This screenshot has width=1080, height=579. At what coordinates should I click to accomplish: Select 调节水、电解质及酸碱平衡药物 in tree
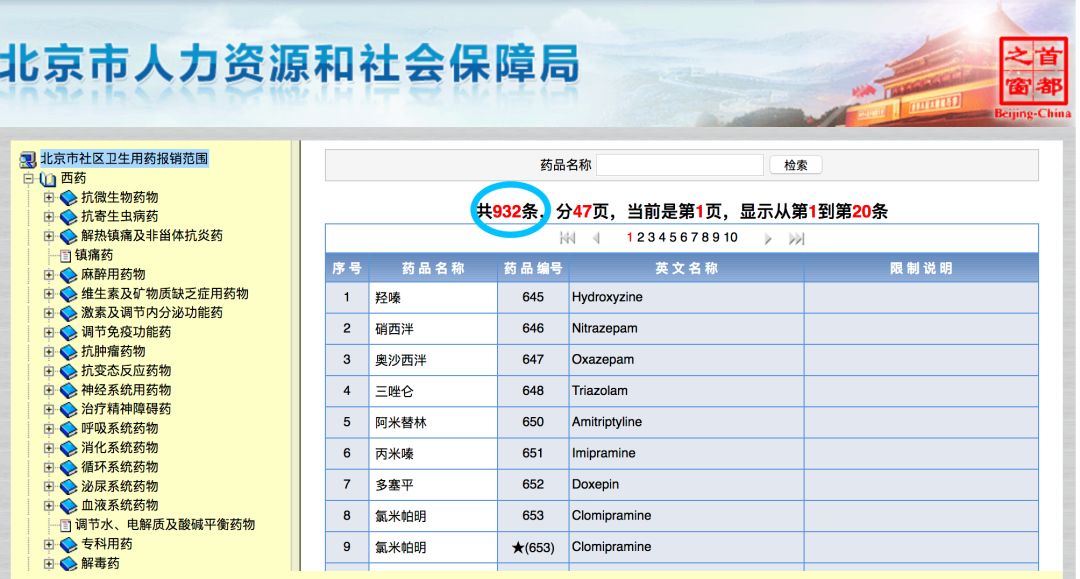coord(165,525)
